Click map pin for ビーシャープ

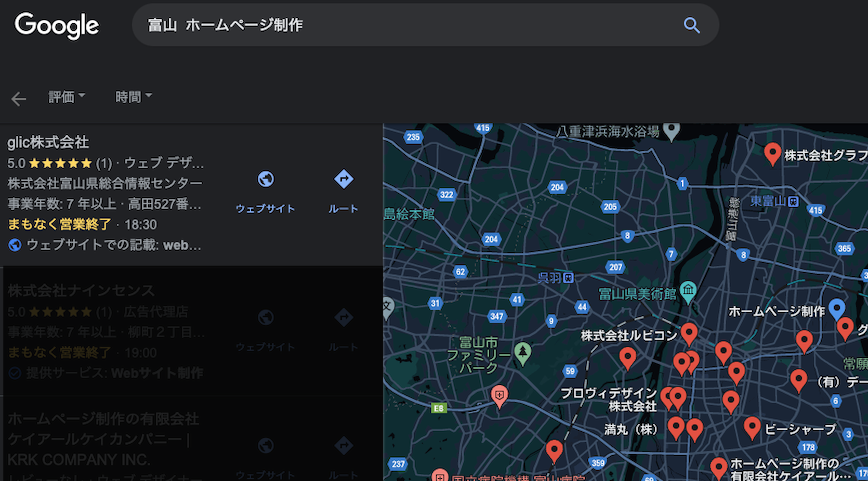(752, 428)
